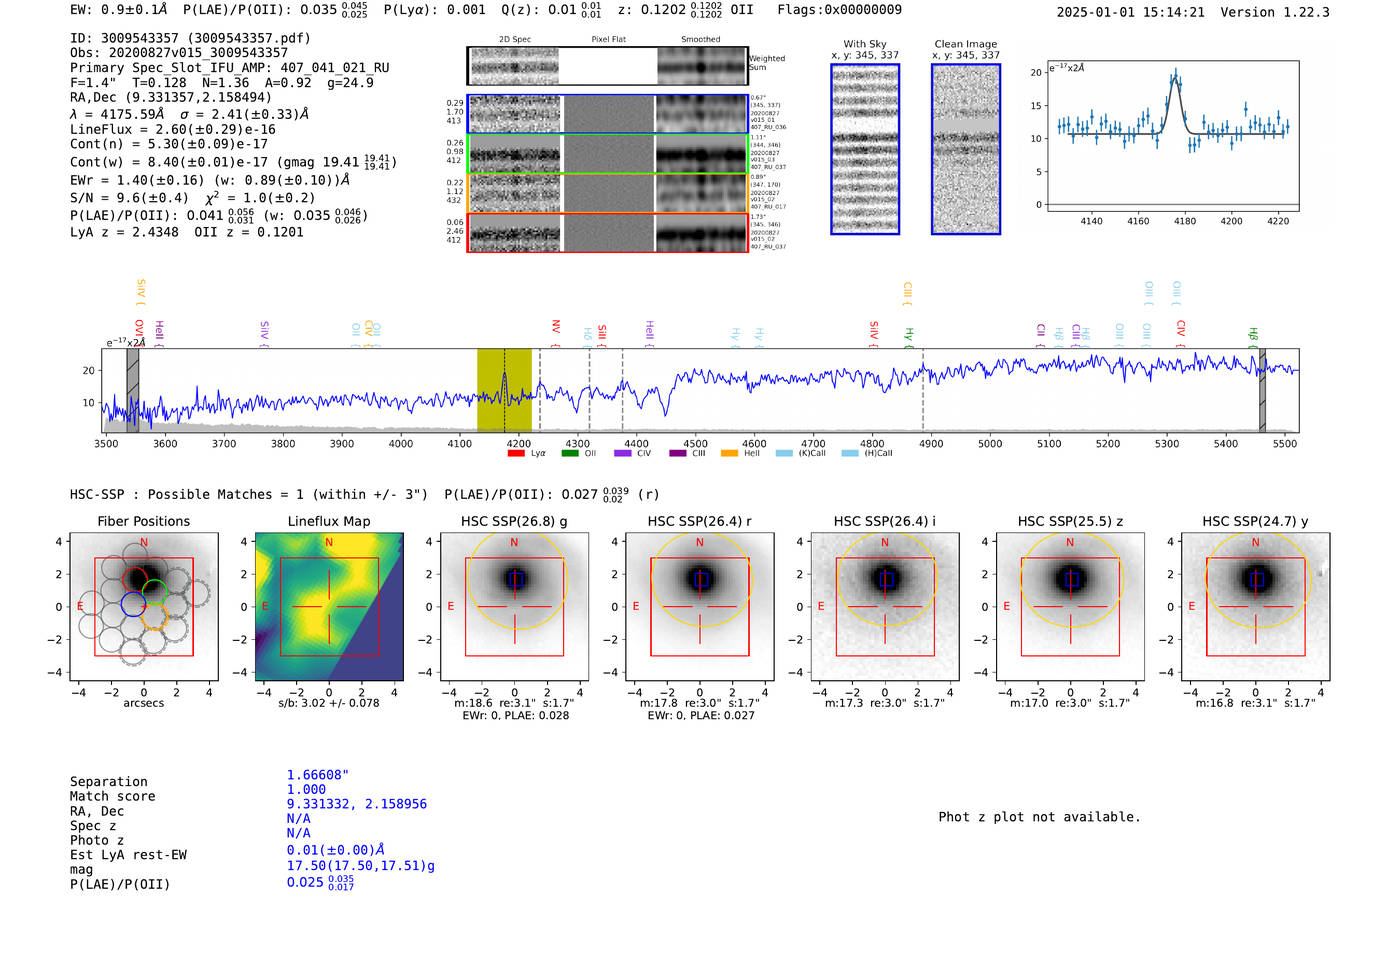This screenshot has height=953, width=1400.
Task: Click the red Lyα legend swatch
Action: click(x=516, y=454)
